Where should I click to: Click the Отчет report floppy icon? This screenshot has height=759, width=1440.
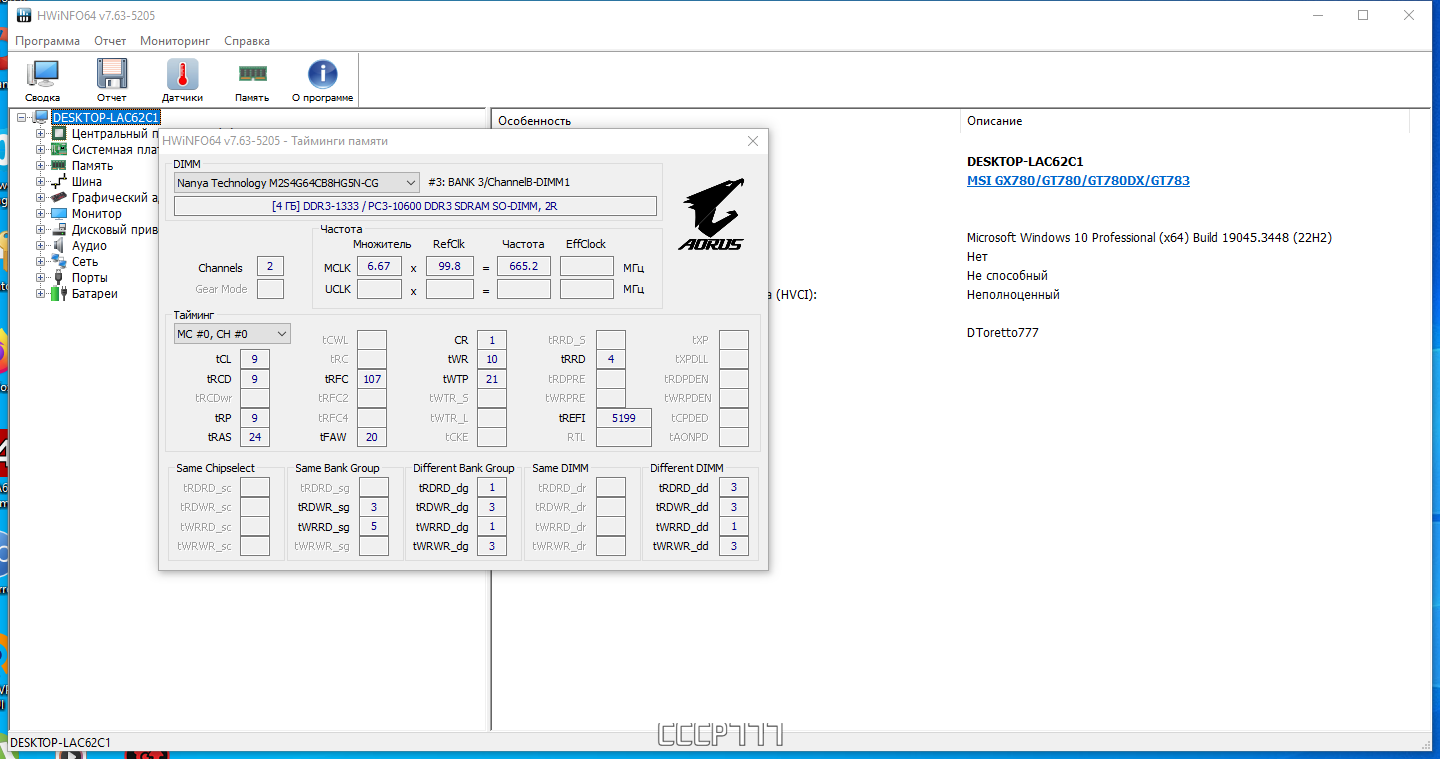[112, 80]
